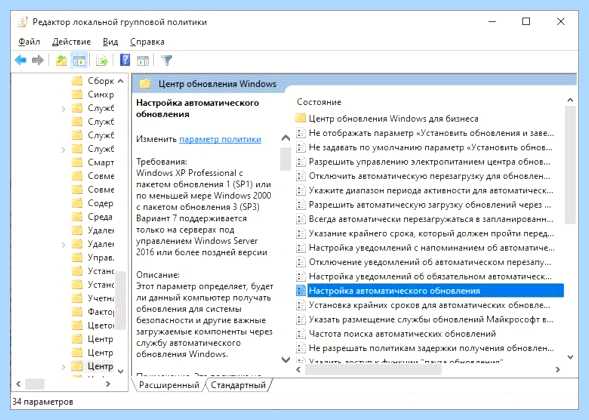Click the Forward arrow toolbar icon
589x420 pixels.
click(x=38, y=60)
